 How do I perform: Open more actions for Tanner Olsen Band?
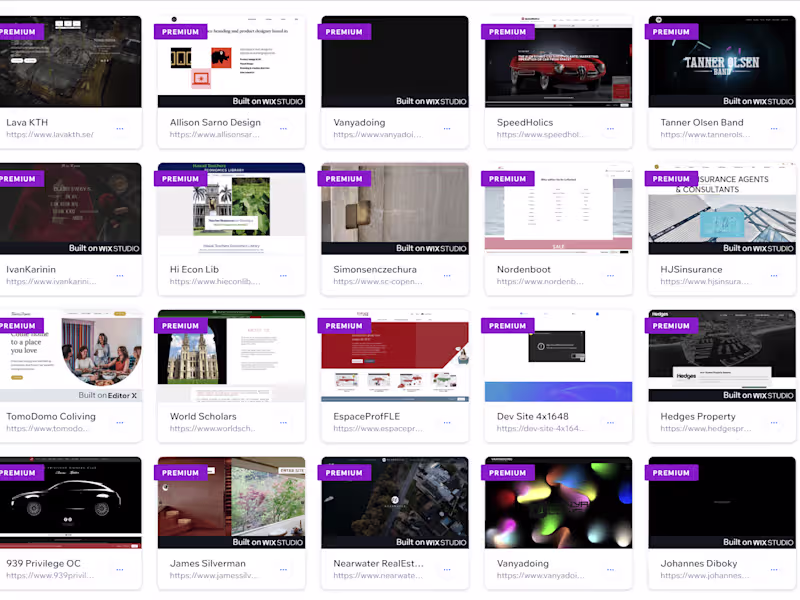(774, 129)
